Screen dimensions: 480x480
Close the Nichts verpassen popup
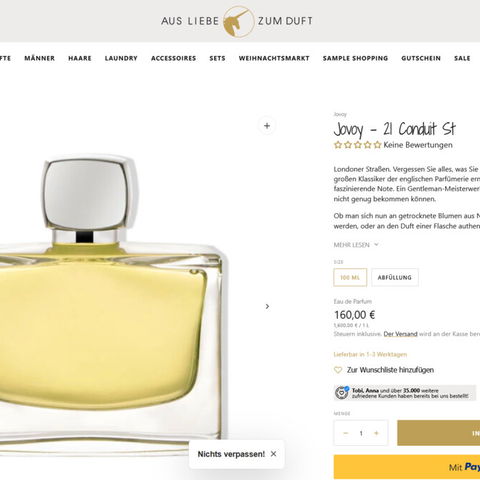point(273,454)
